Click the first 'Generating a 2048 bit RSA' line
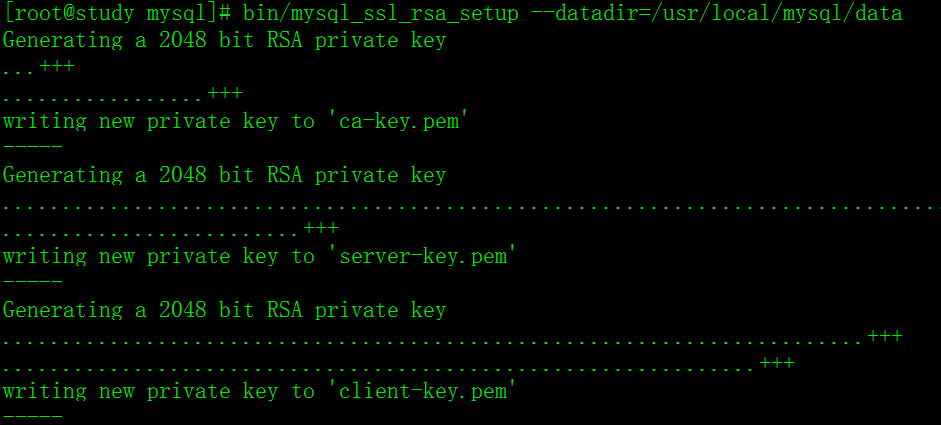The width and height of the screenshot is (941, 425). click(x=224, y=41)
